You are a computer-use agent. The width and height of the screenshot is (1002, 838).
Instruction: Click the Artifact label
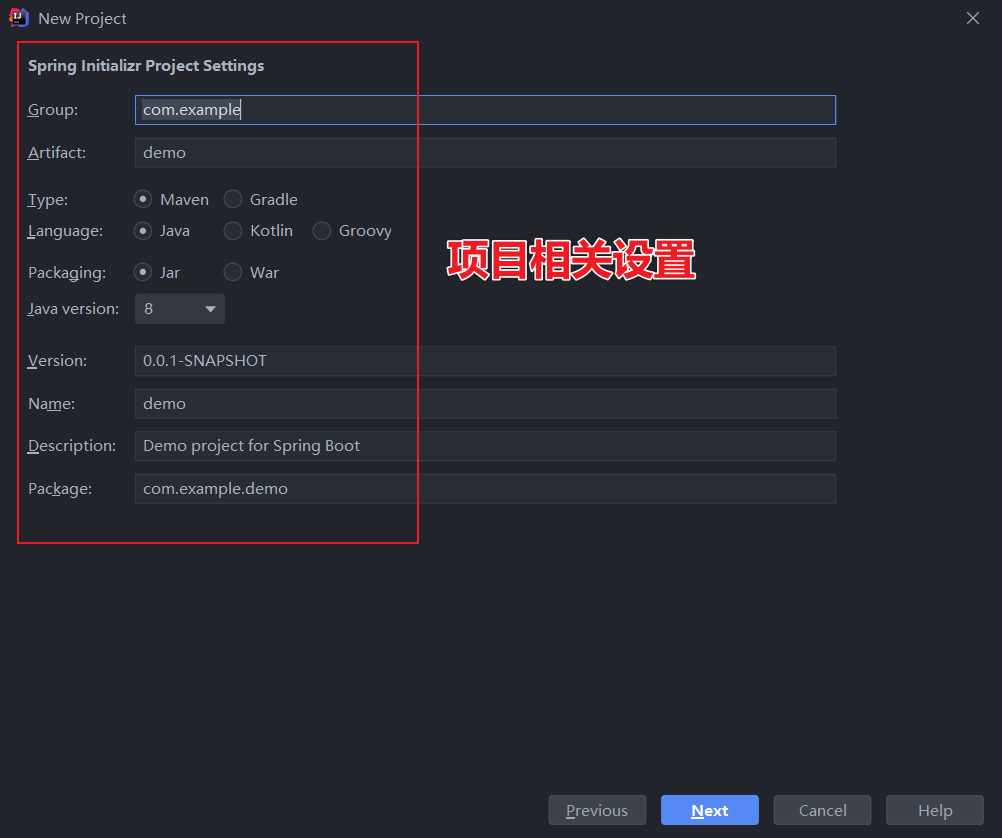tap(57, 153)
